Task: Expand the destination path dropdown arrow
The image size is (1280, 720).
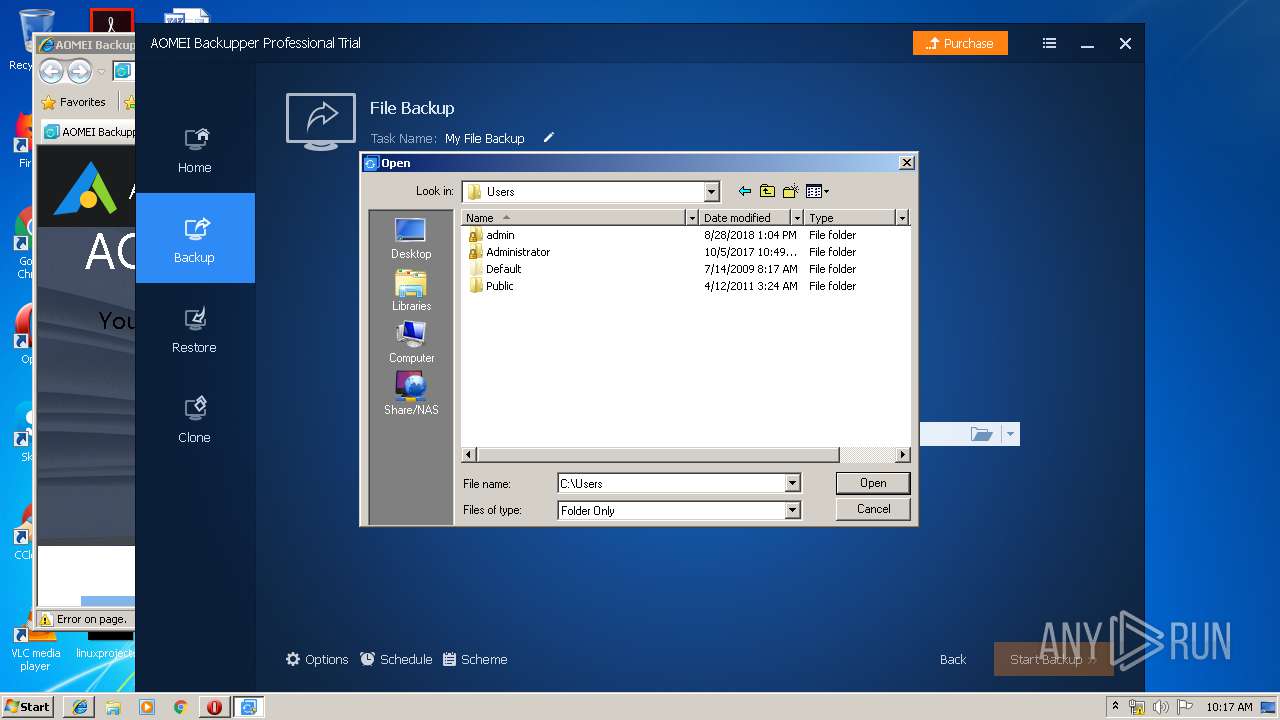Action: (x=1010, y=434)
